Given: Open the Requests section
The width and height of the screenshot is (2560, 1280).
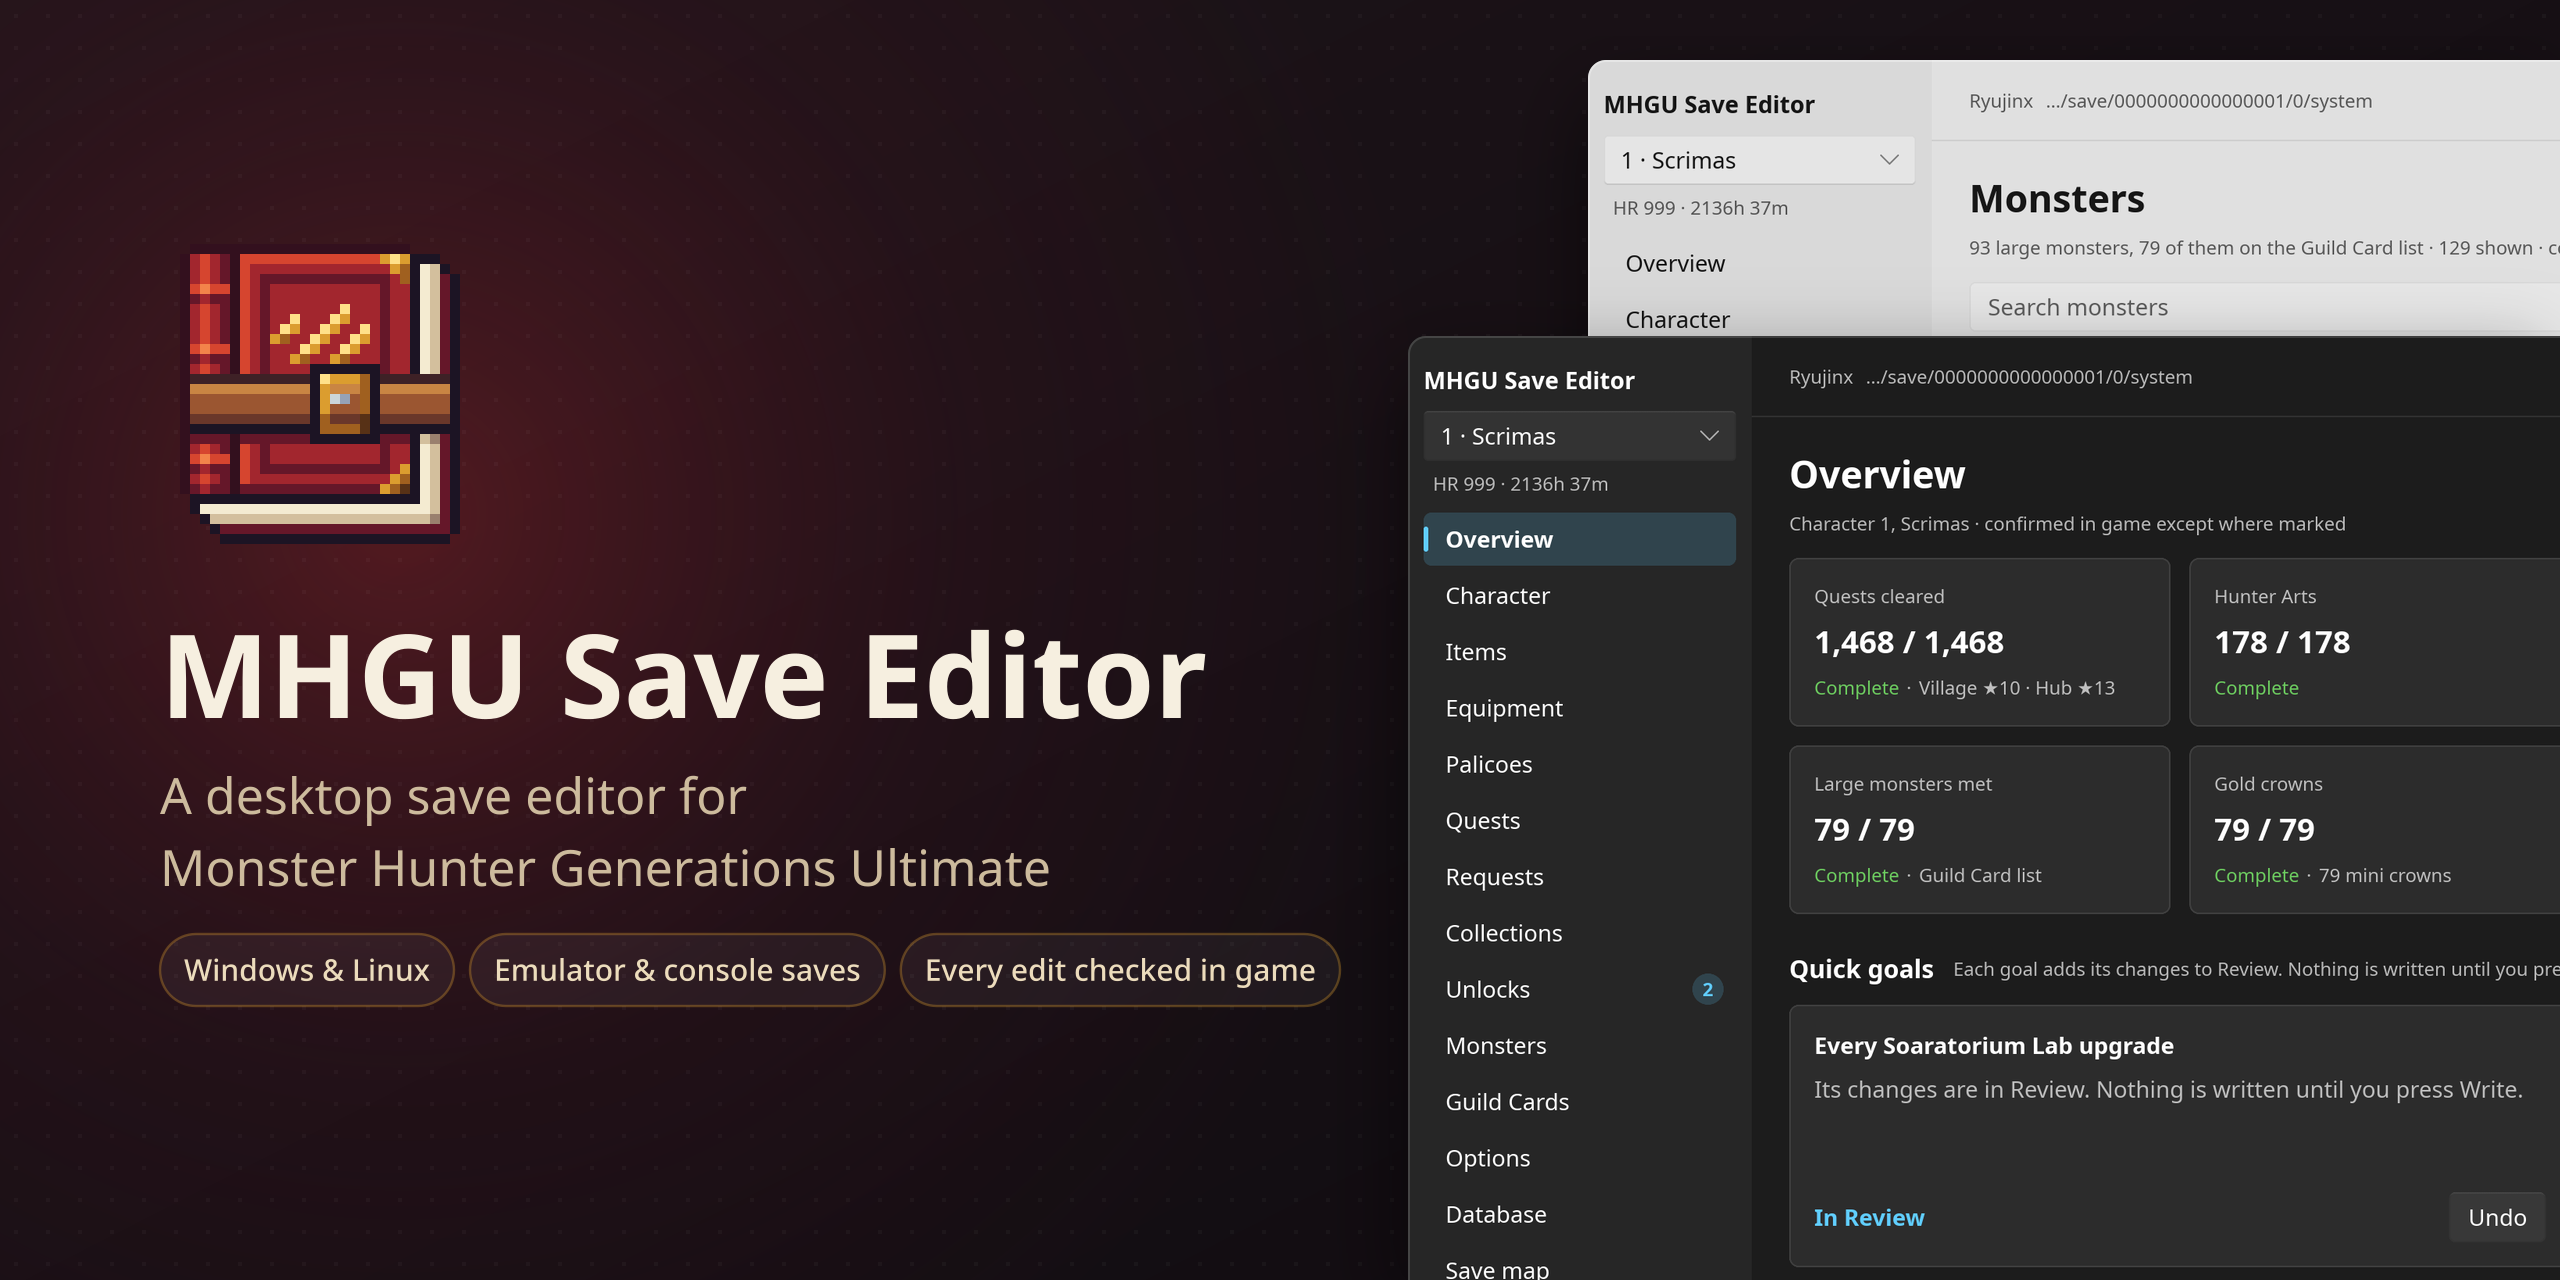Looking at the screenshot, I should (x=1579, y=877).
